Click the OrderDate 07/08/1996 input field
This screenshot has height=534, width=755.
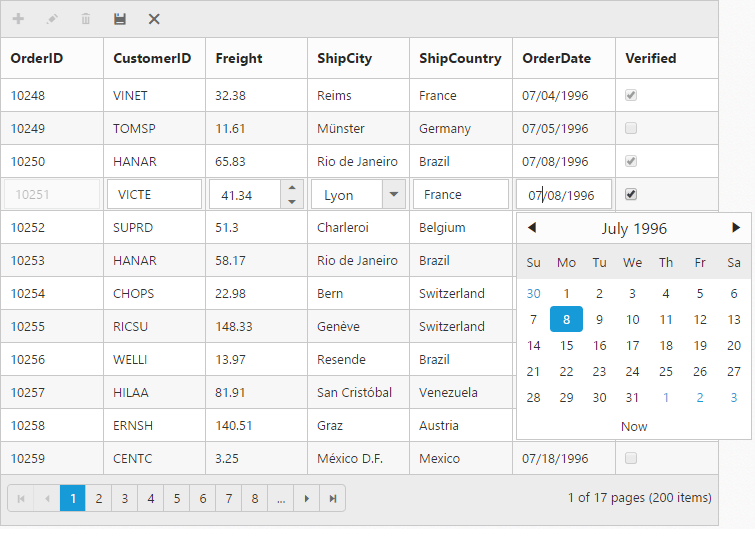click(564, 195)
